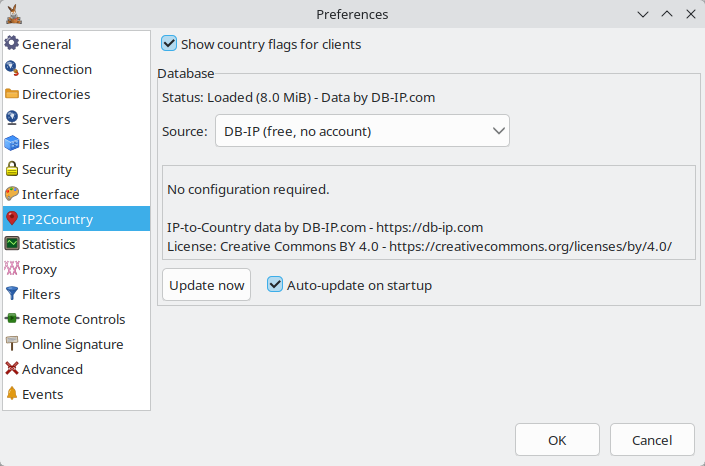
Task: Select the Advanced category label
Action: [x=53, y=369]
